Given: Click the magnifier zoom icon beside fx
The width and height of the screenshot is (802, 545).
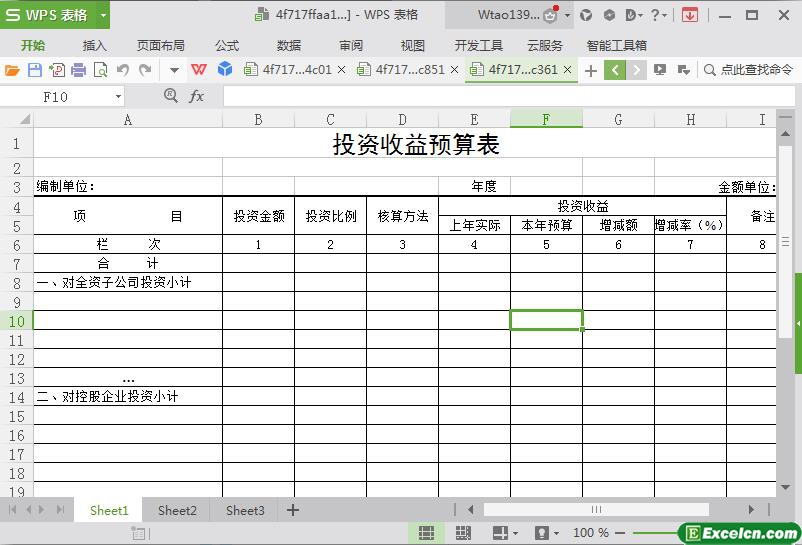Looking at the screenshot, I should tap(171, 96).
